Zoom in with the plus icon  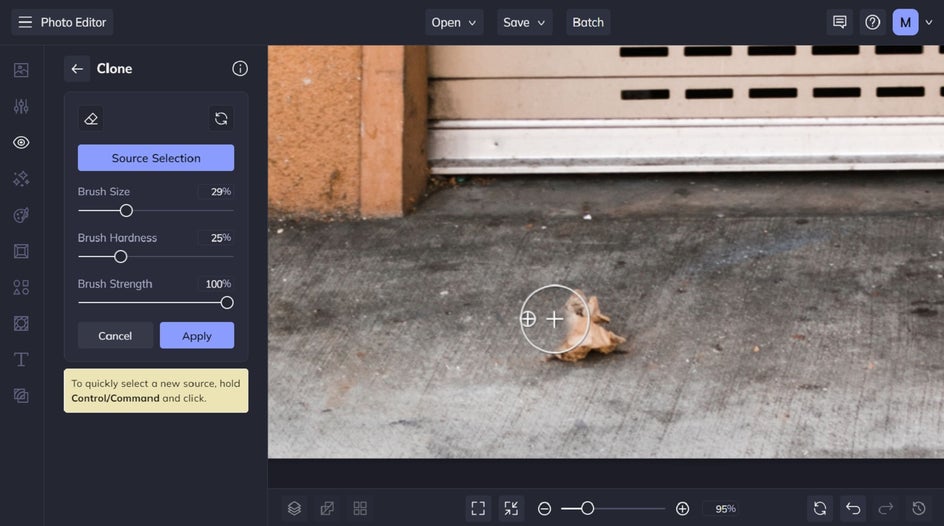point(682,509)
